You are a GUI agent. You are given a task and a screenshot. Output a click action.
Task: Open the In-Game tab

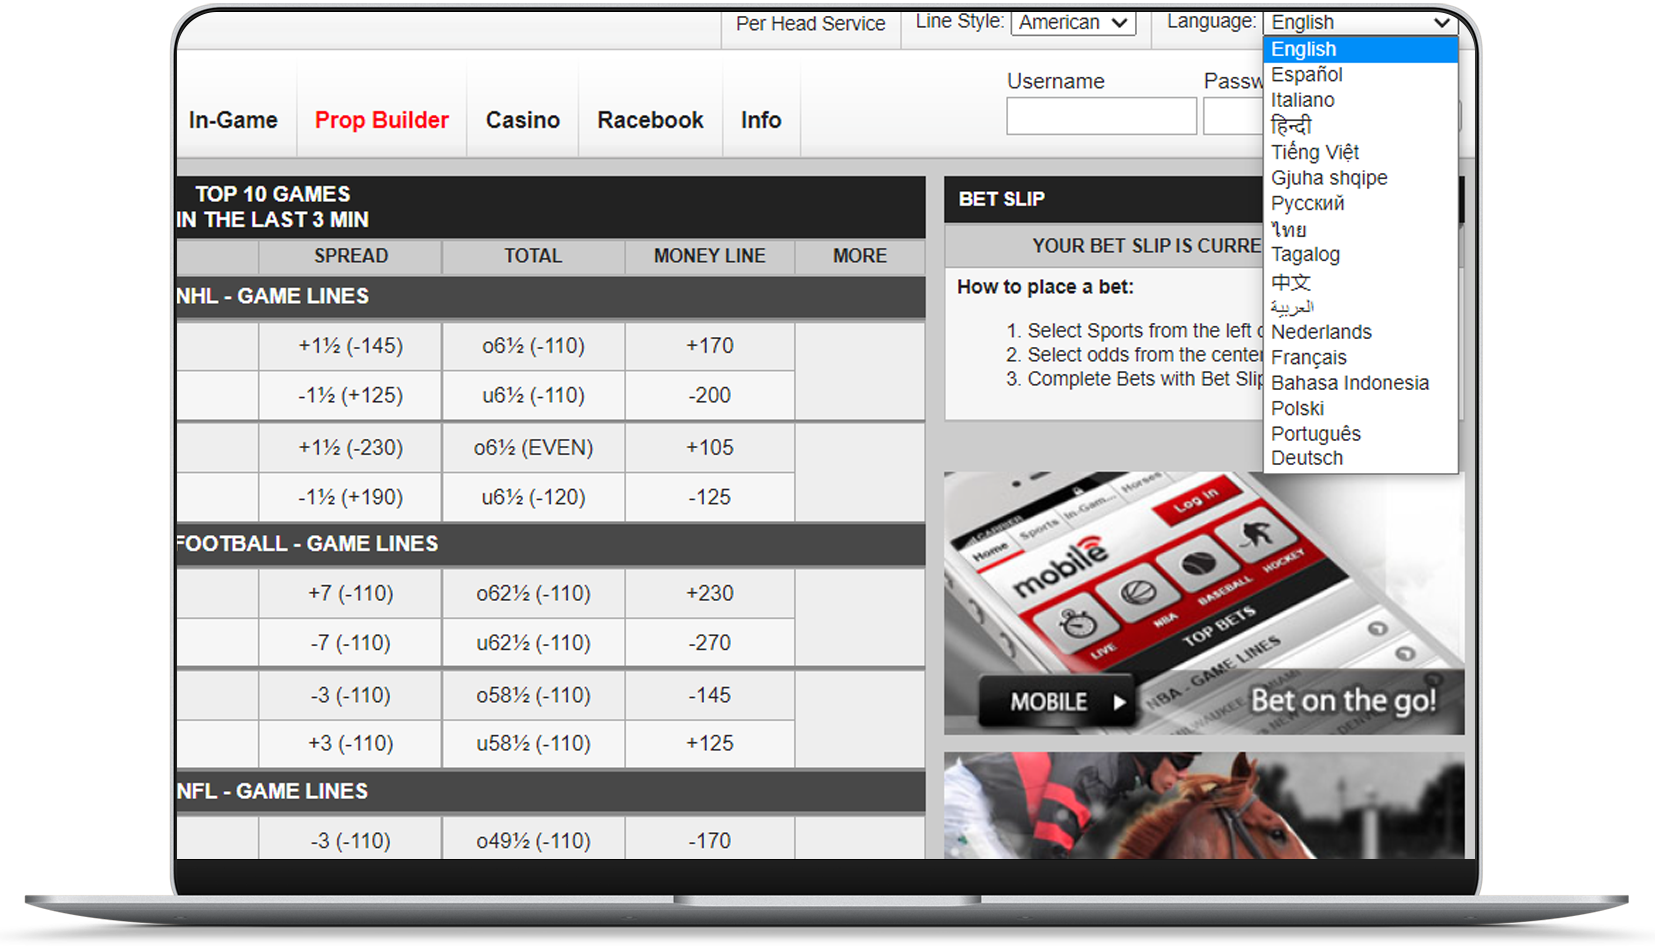click(x=233, y=120)
